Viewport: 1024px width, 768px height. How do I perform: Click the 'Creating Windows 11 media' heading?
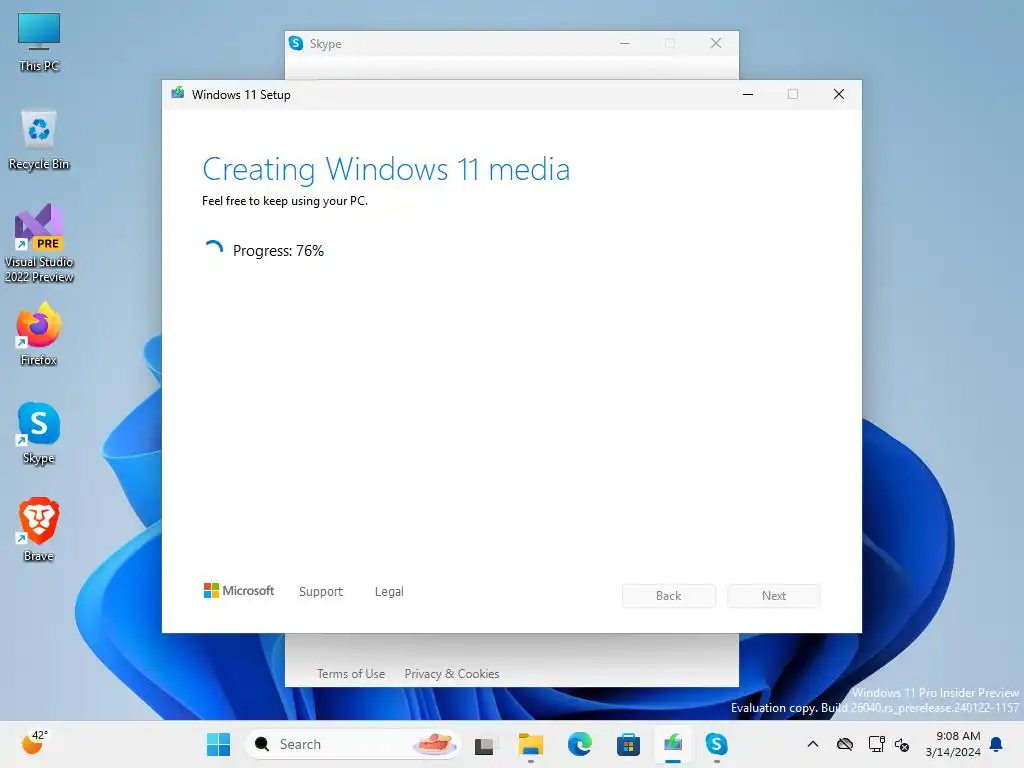[x=386, y=169]
